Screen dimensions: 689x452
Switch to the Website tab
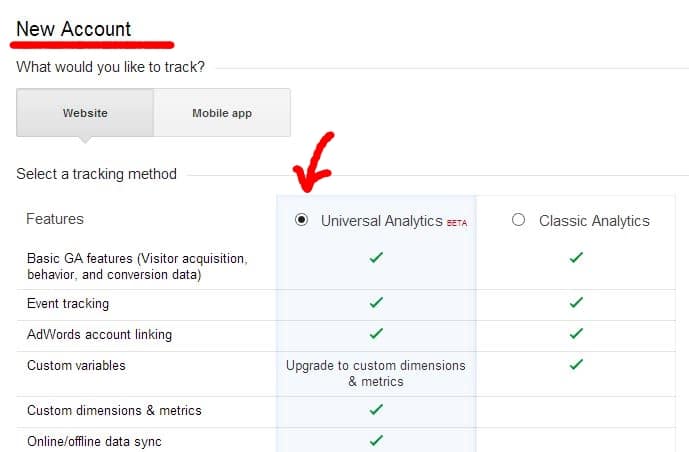(85, 113)
